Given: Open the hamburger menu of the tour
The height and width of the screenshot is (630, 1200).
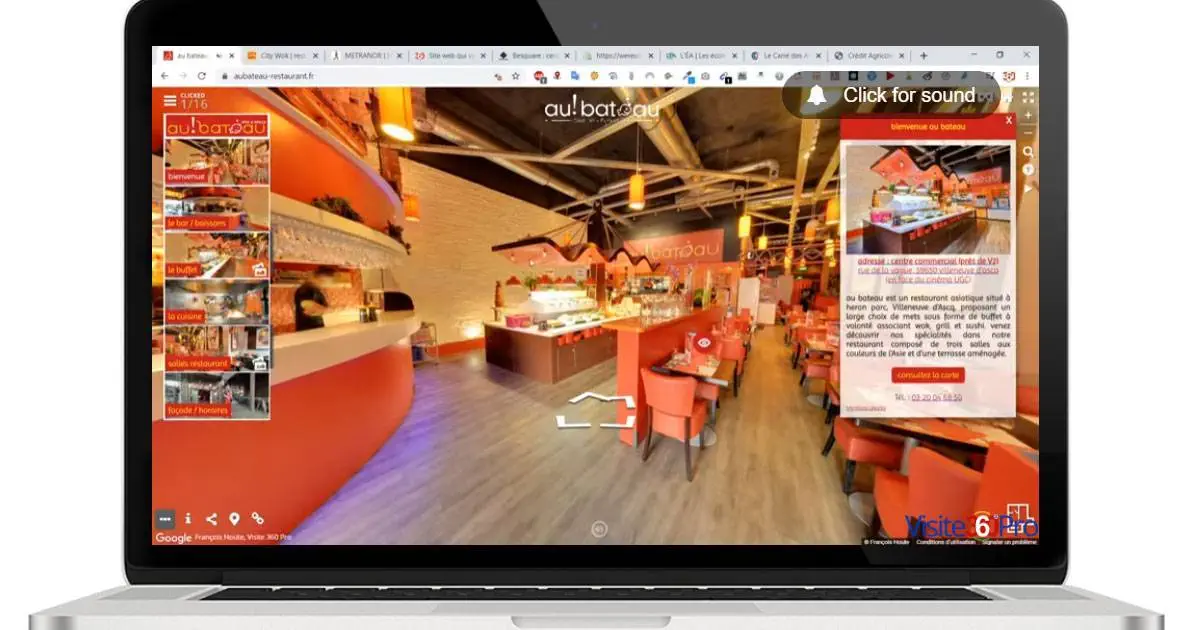Looking at the screenshot, I should pos(169,101).
